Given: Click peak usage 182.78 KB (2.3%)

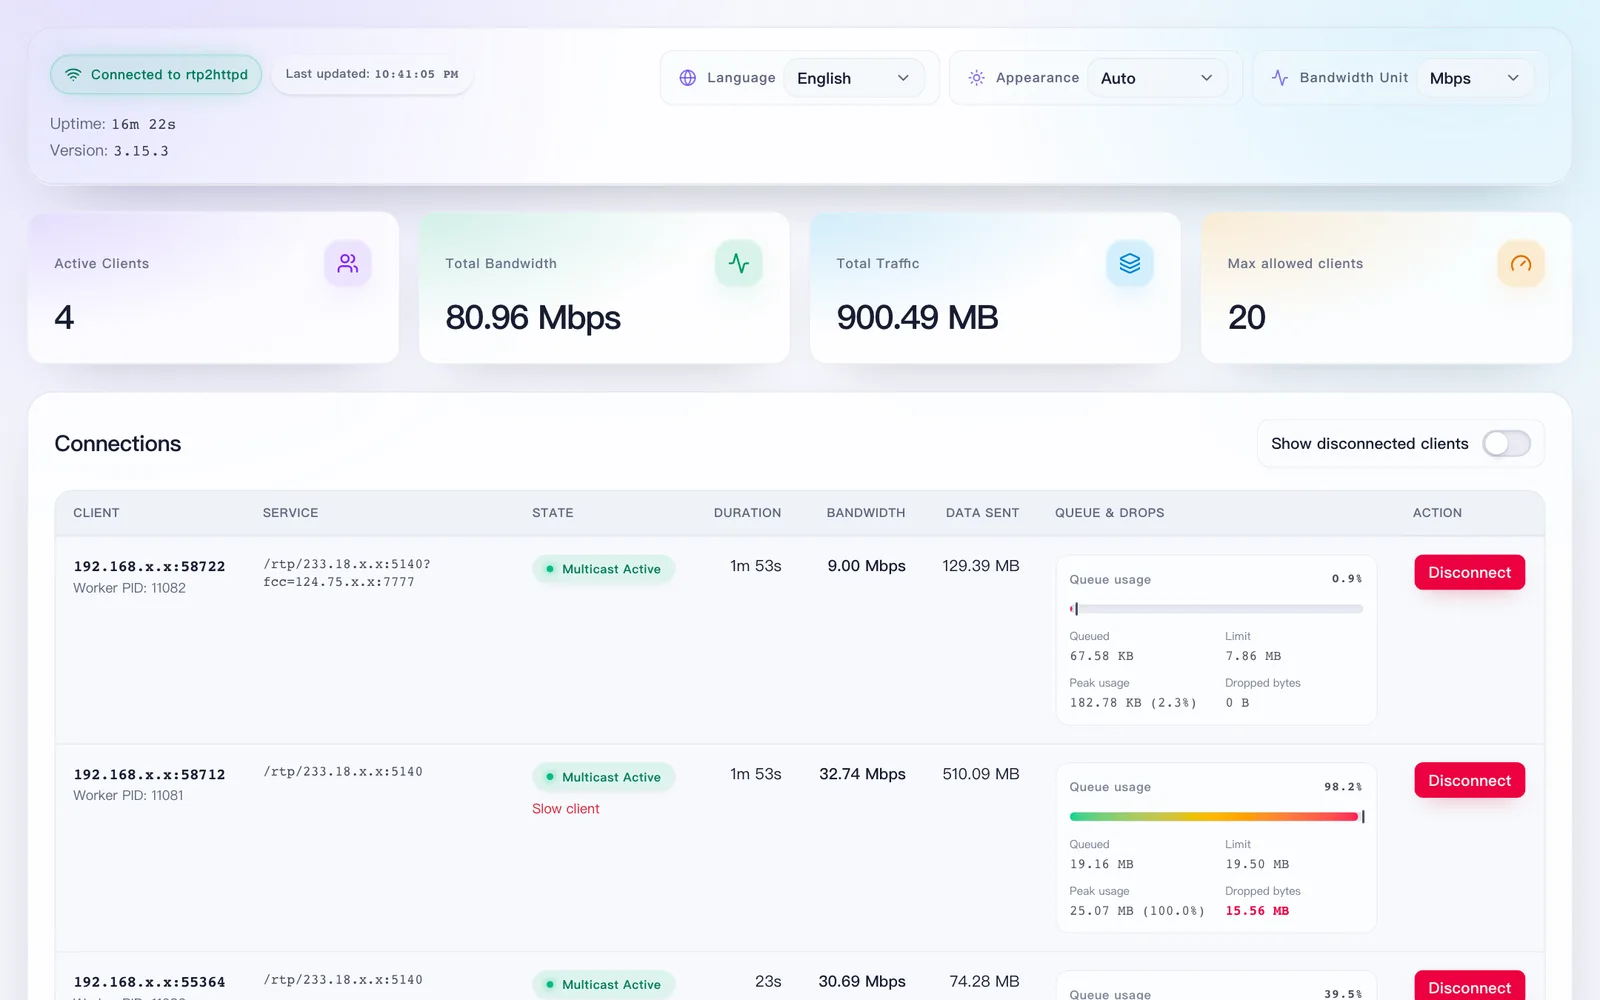Looking at the screenshot, I should [x=1133, y=703].
